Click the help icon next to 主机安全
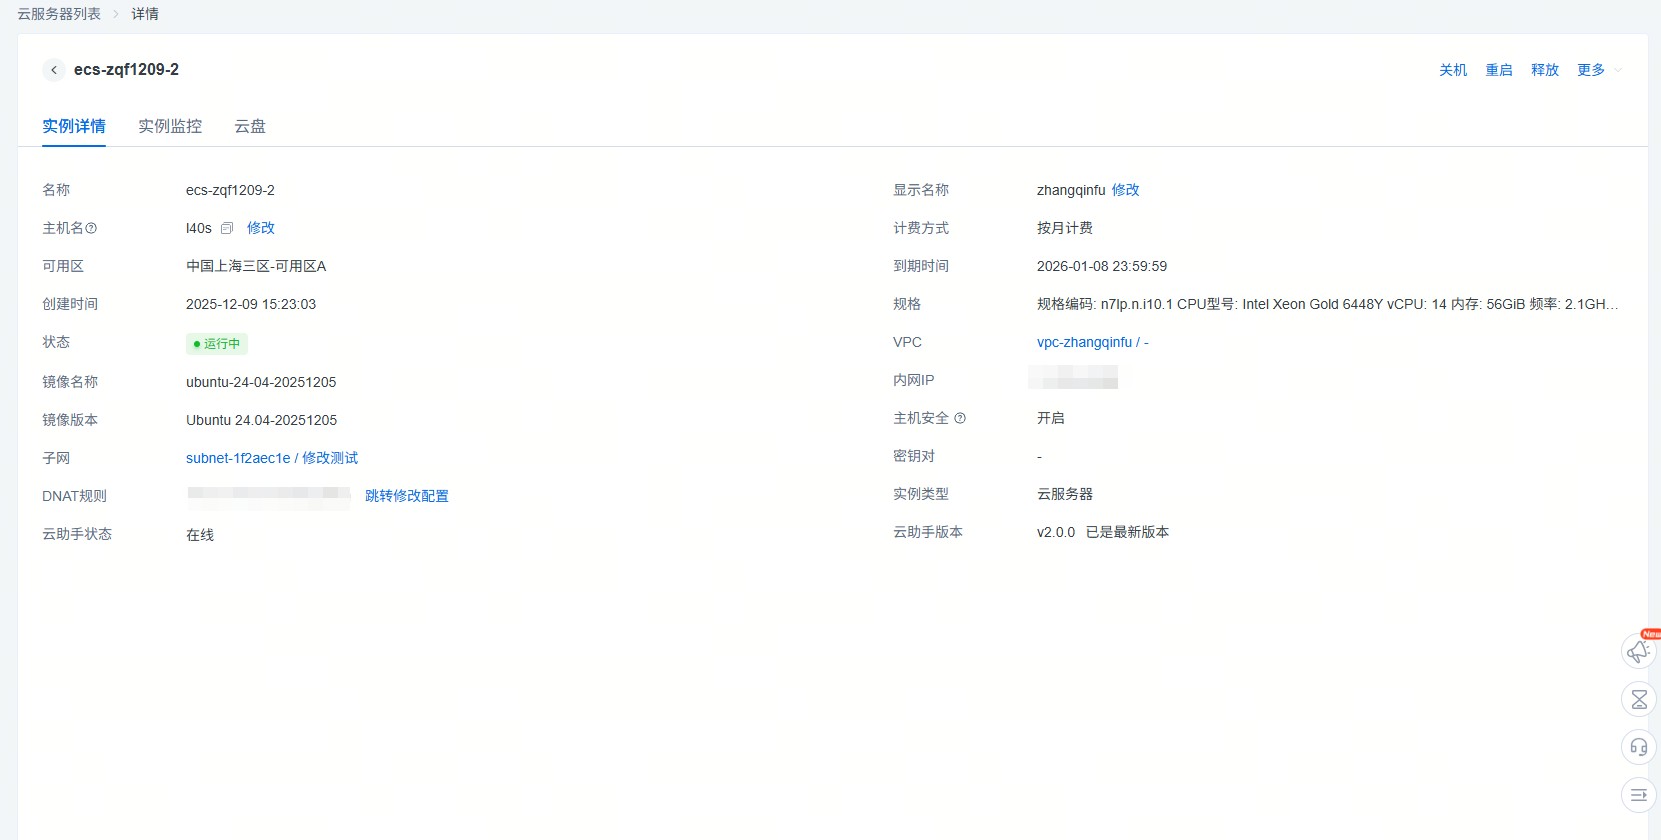Screen dimensions: 1661x840 coord(960,419)
